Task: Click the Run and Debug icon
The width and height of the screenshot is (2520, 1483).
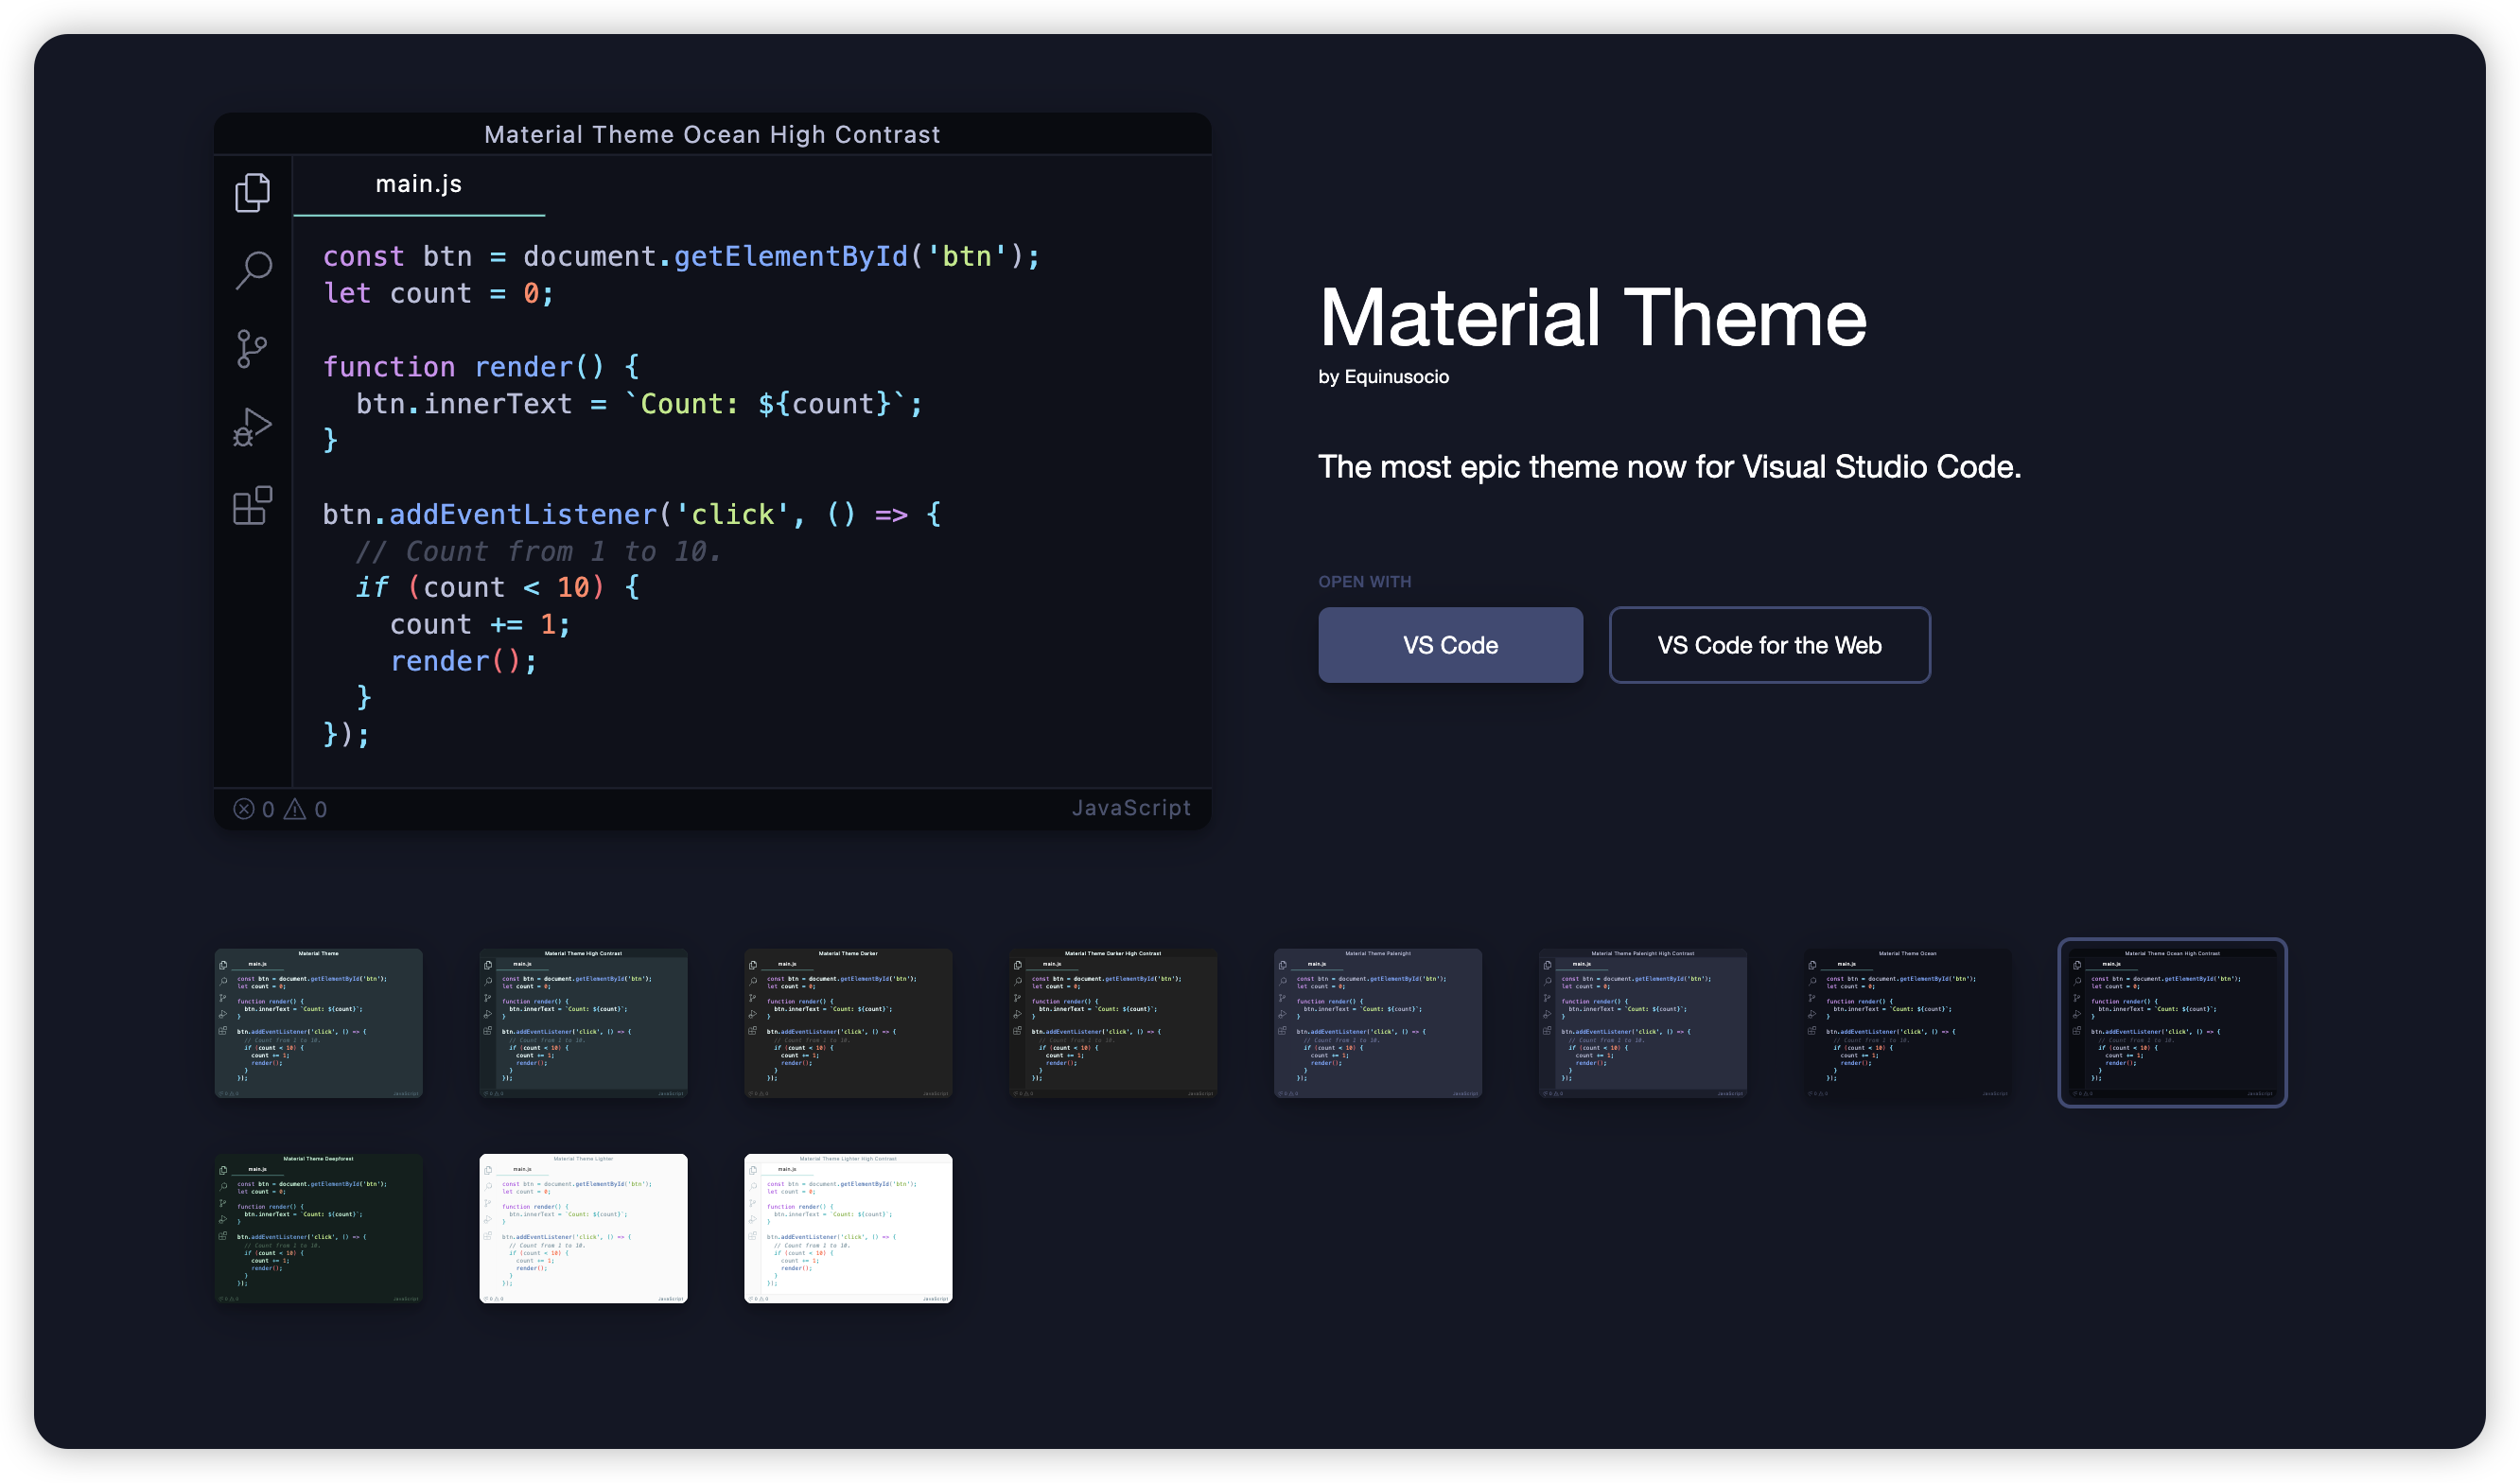Action: [x=252, y=427]
